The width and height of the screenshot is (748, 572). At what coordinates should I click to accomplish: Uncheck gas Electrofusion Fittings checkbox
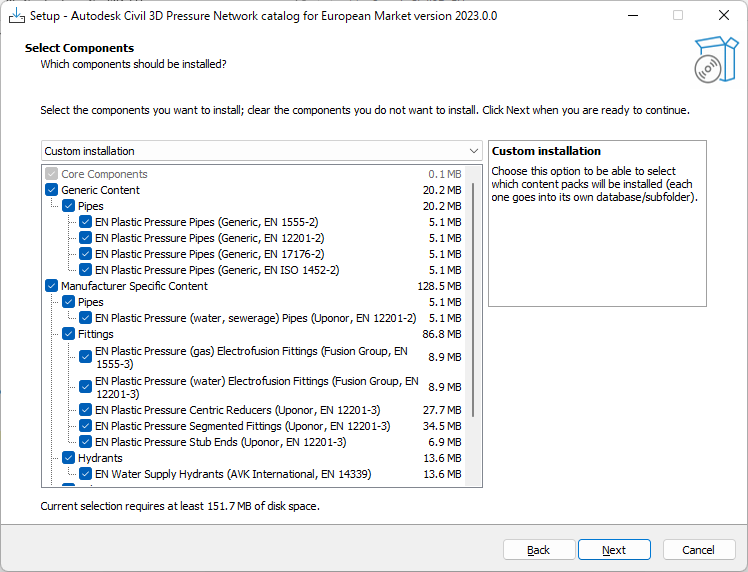(85, 357)
